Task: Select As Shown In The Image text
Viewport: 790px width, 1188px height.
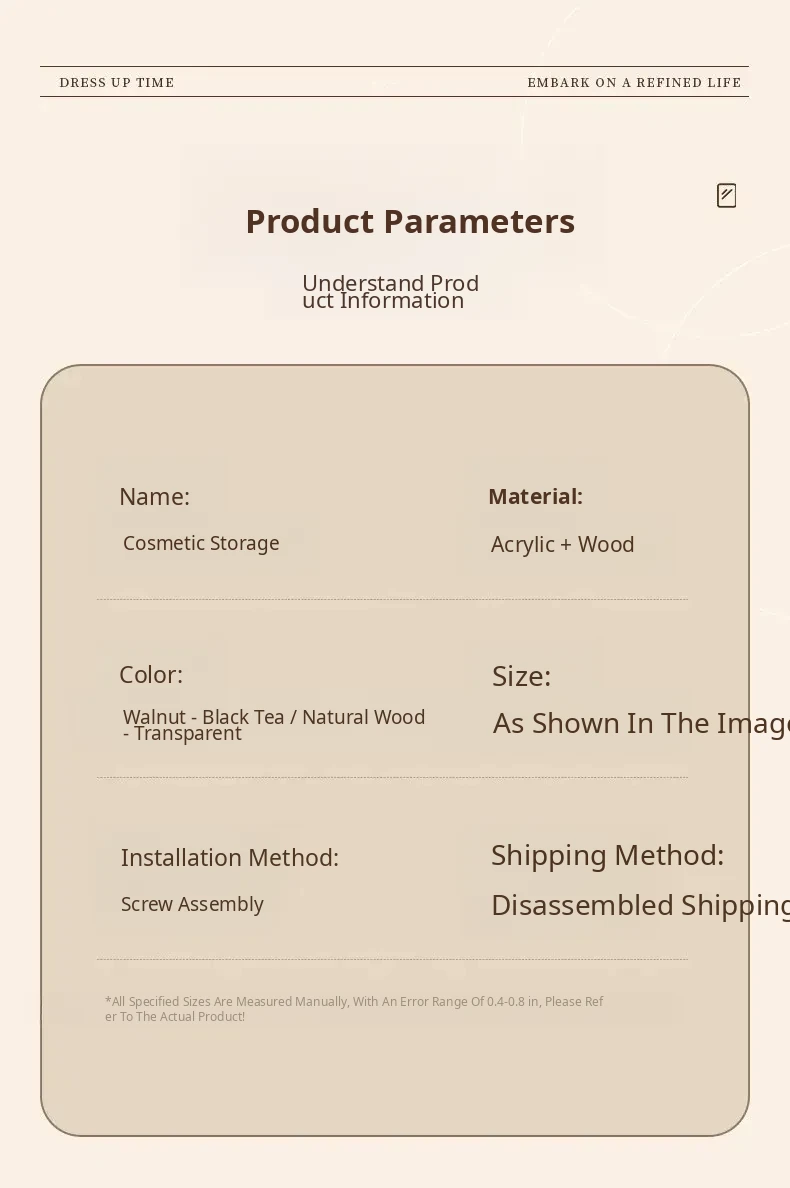Action: coord(640,724)
